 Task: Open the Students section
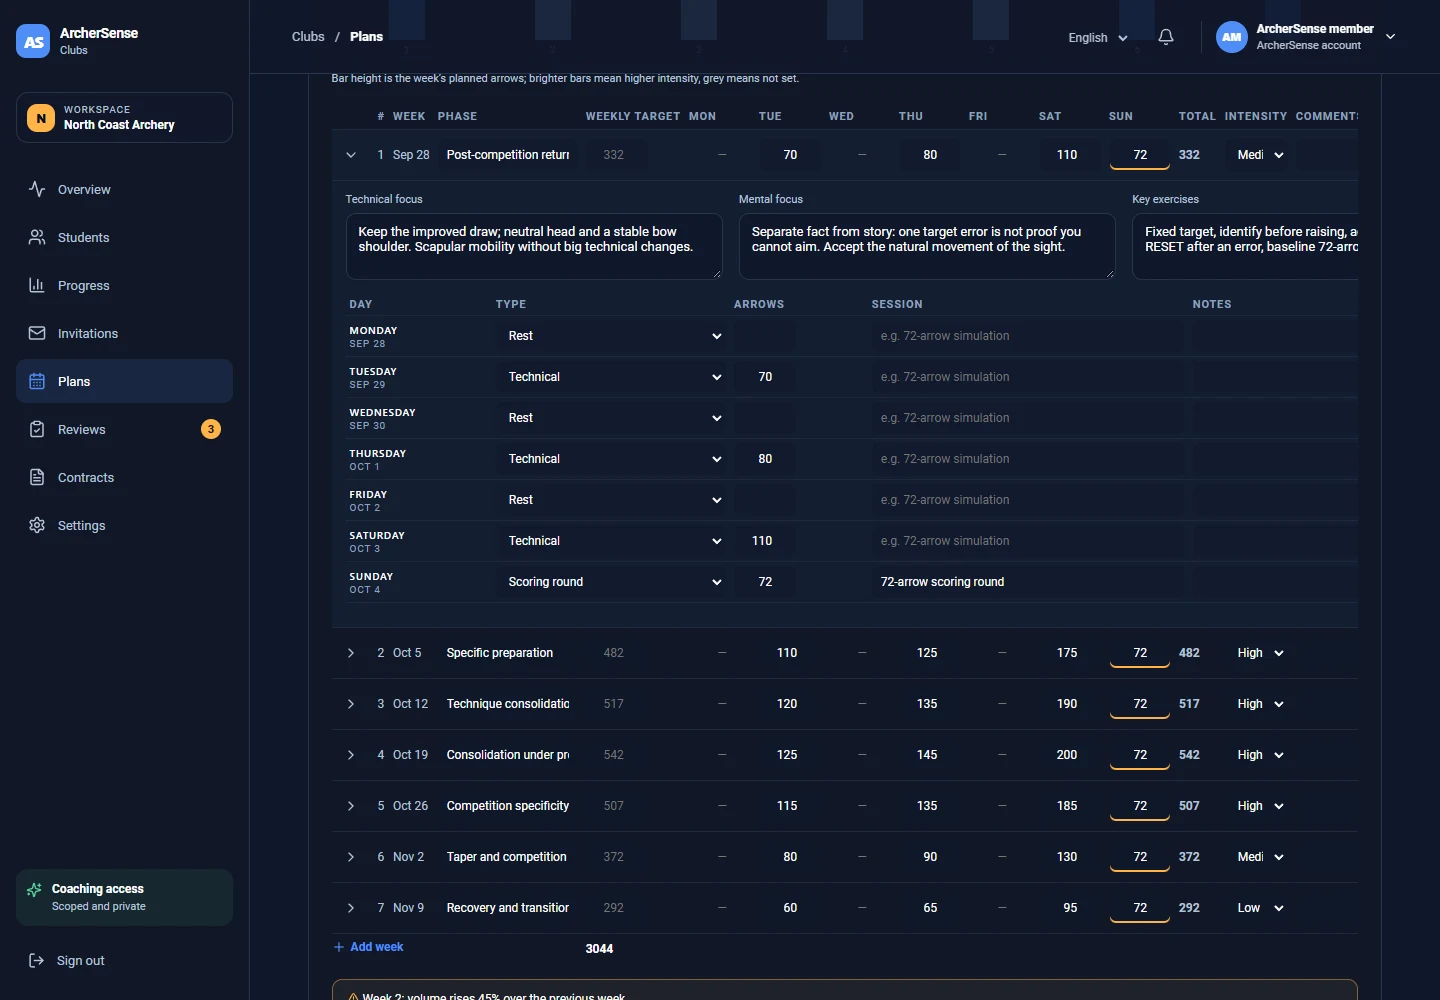coord(124,237)
